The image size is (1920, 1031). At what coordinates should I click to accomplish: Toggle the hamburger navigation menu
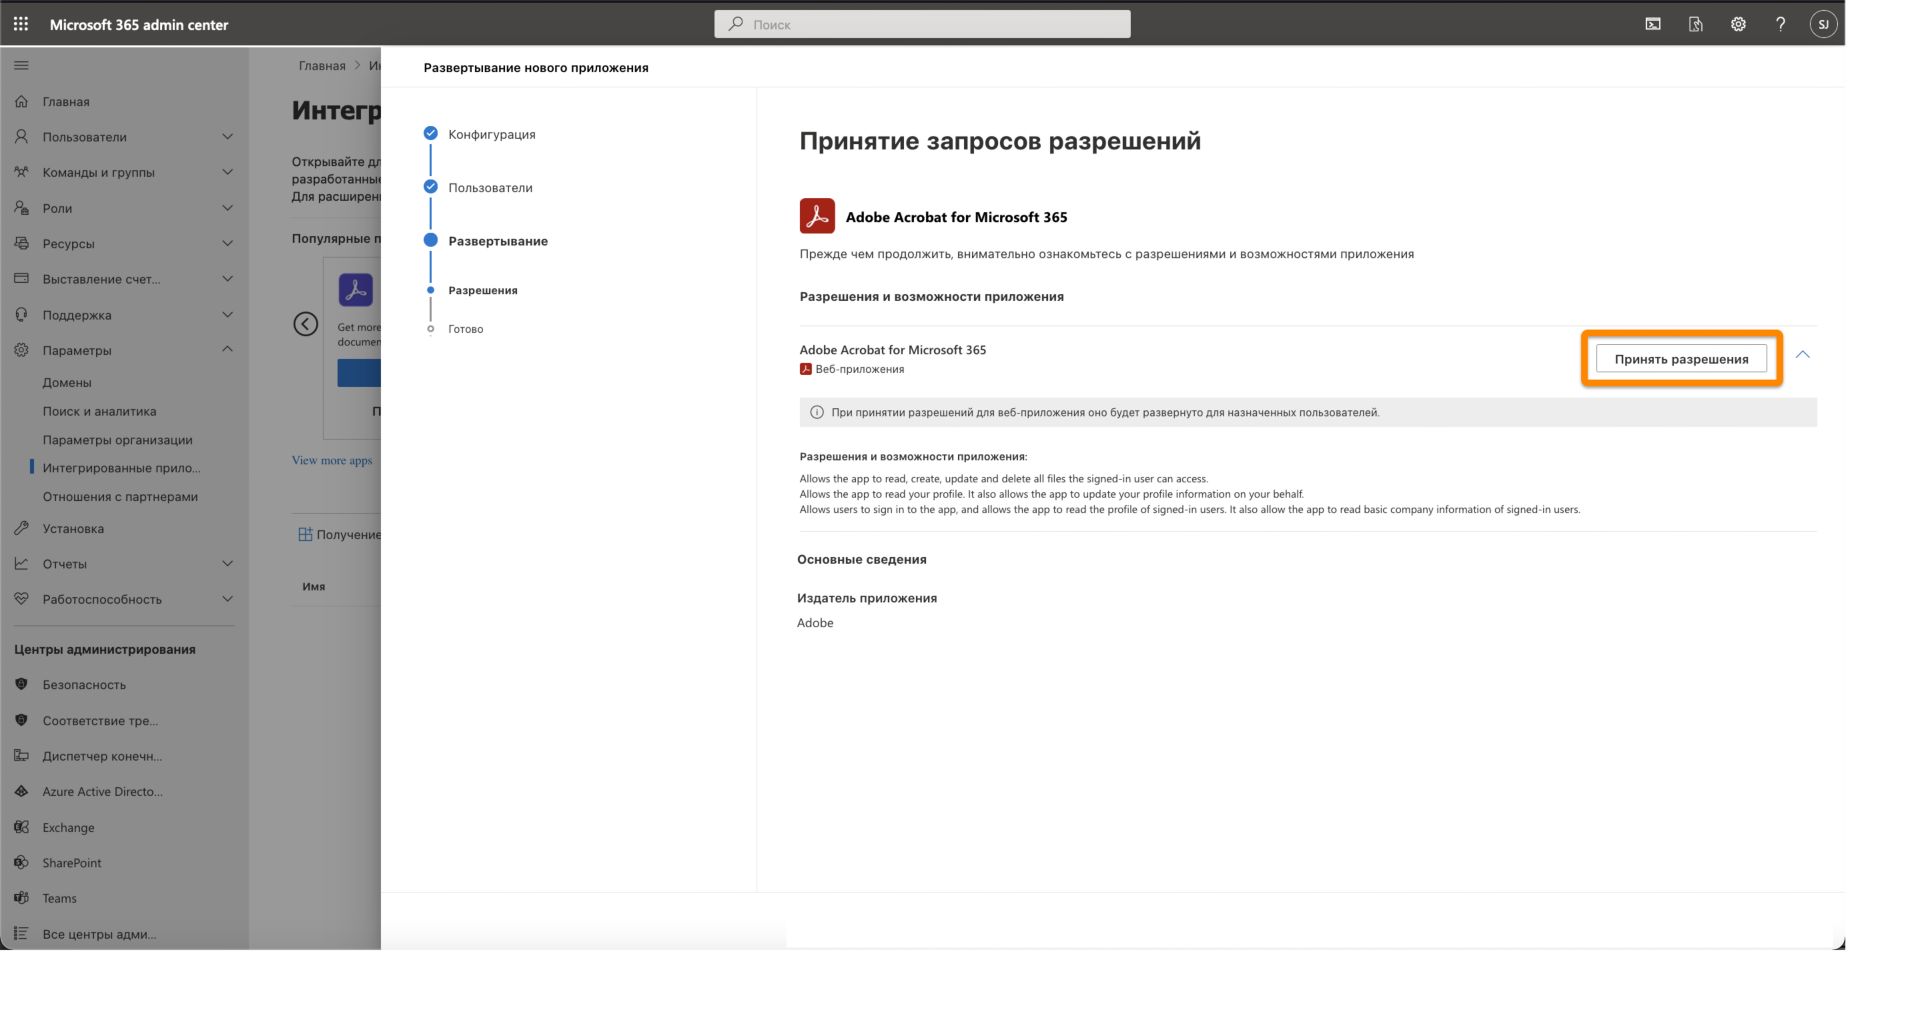pos(21,65)
